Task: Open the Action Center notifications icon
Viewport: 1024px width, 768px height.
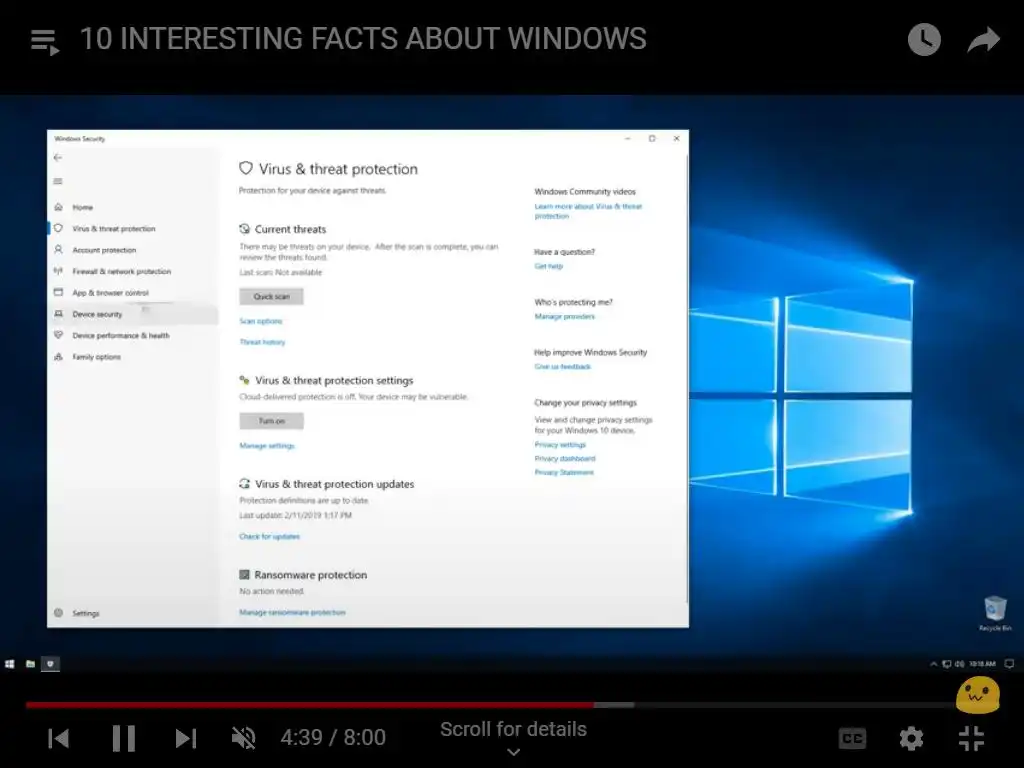Action: tap(1009, 664)
